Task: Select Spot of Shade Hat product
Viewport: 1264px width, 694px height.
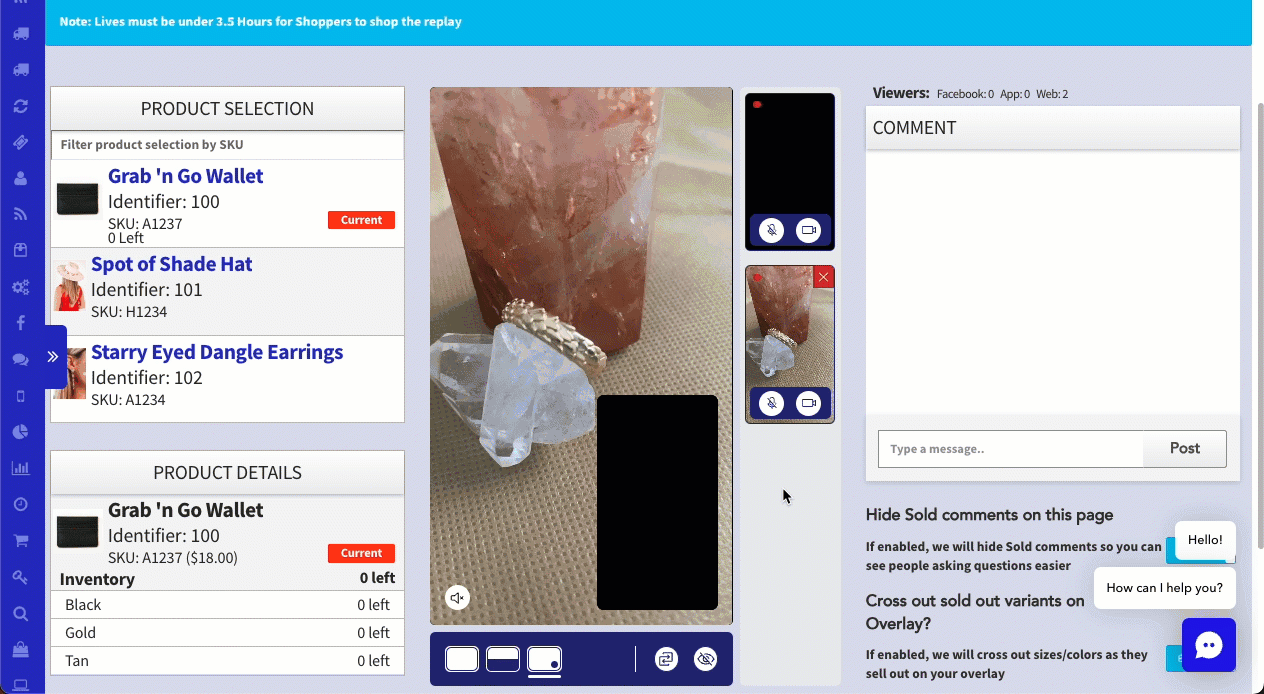Action: point(171,265)
